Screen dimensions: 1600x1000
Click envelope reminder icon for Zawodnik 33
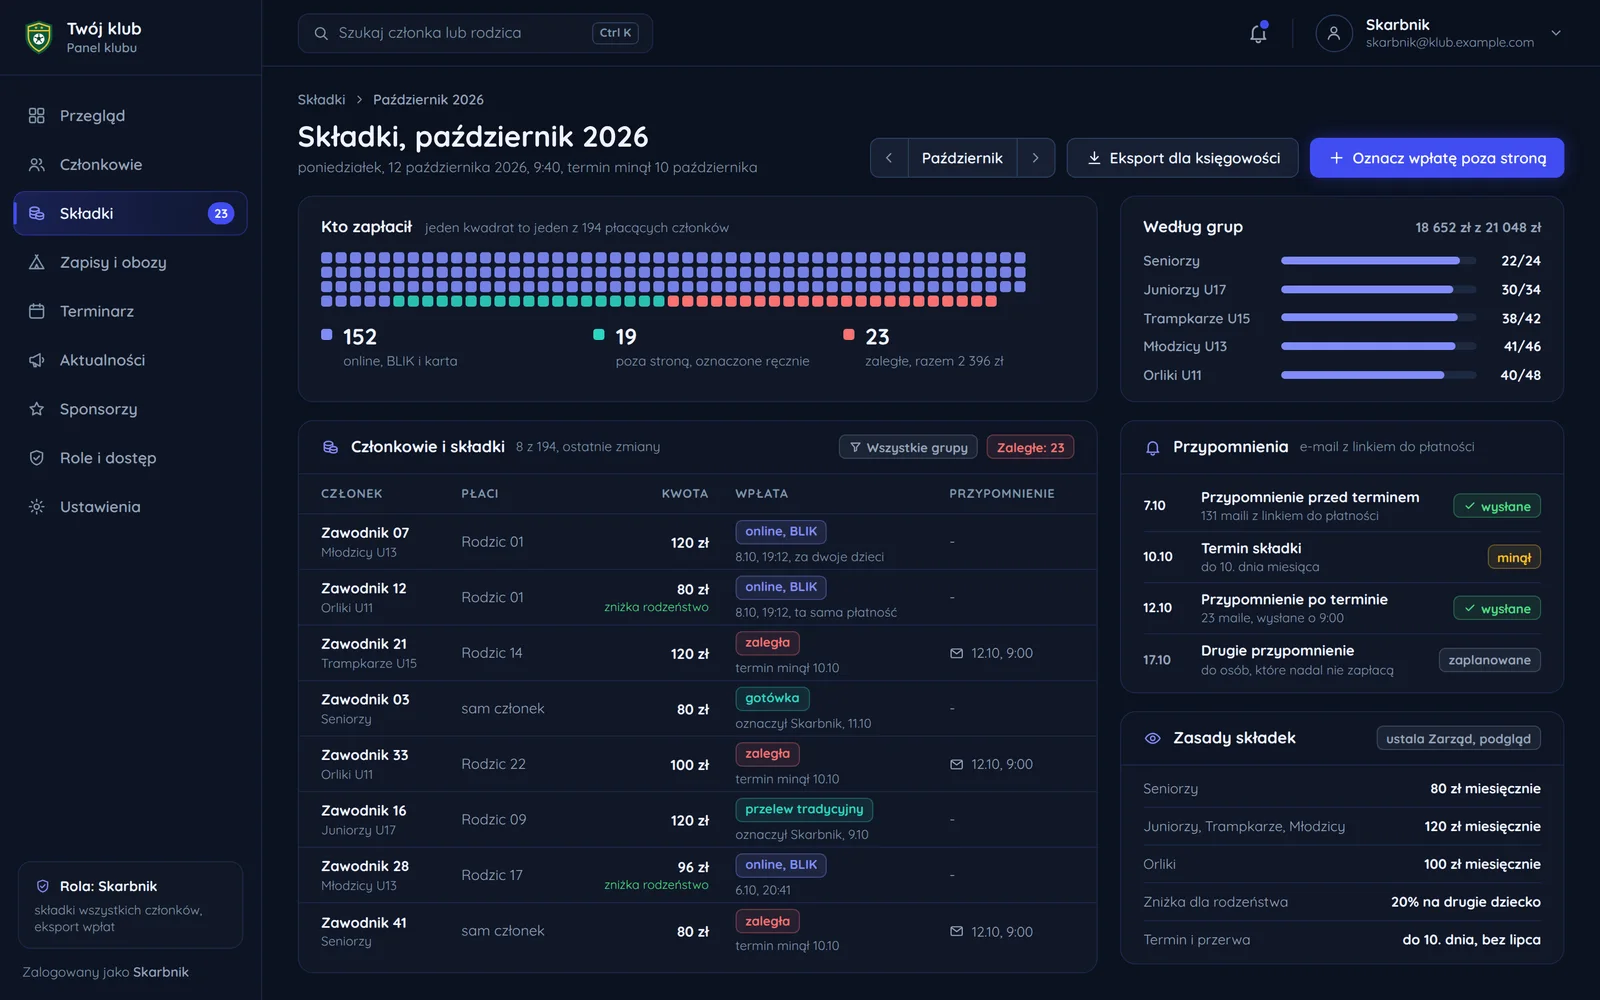(x=957, y=764)
